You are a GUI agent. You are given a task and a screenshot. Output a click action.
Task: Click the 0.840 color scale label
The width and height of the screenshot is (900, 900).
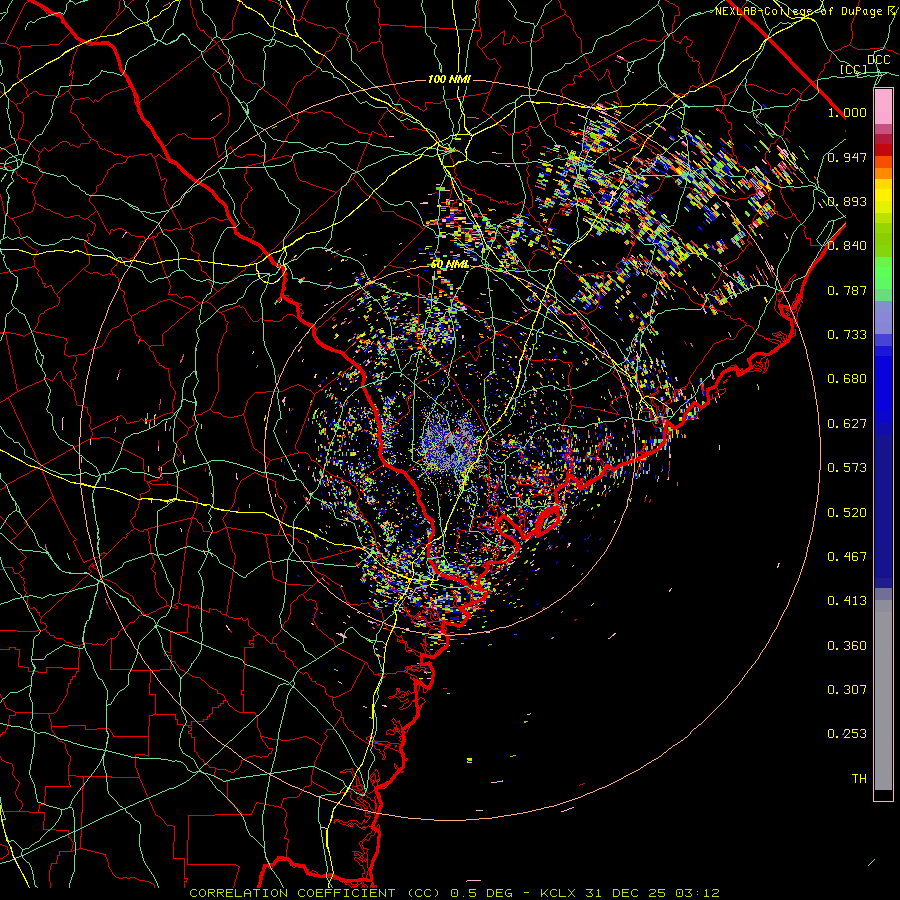tap(847, 246)
